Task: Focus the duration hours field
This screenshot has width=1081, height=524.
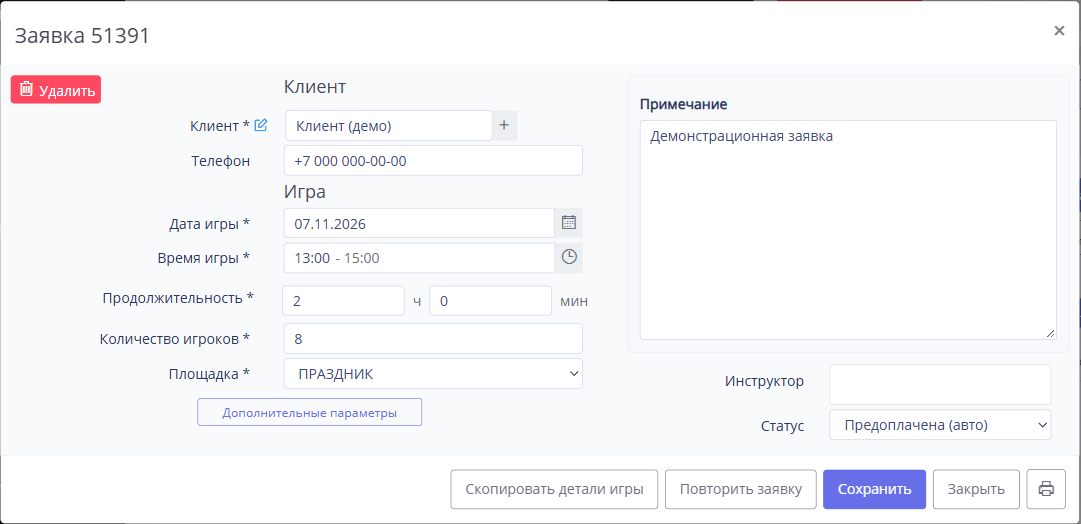Action: pyautogui.click(x=343, y=301)
